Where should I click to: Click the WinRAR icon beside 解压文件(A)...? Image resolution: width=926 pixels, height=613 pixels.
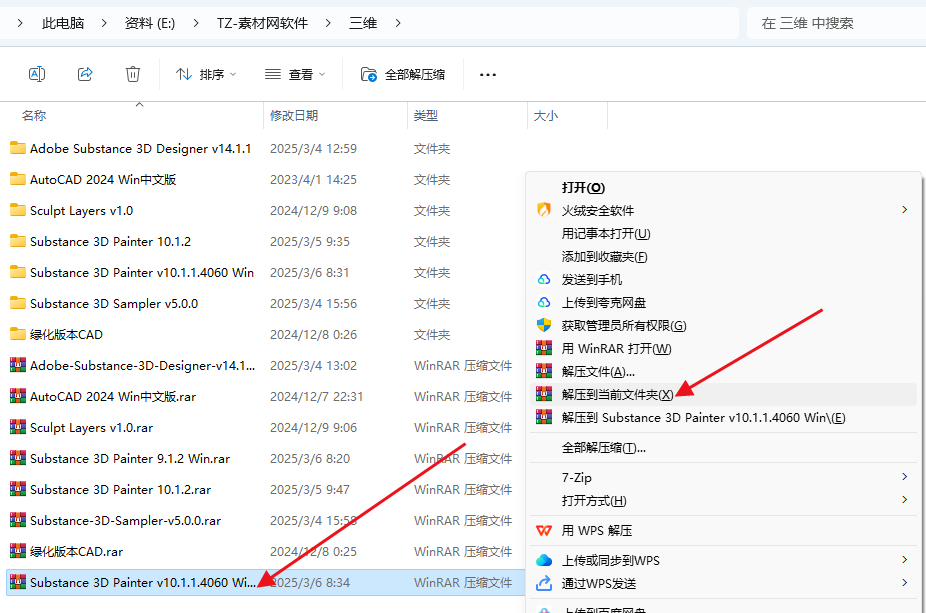click(544, 371)
